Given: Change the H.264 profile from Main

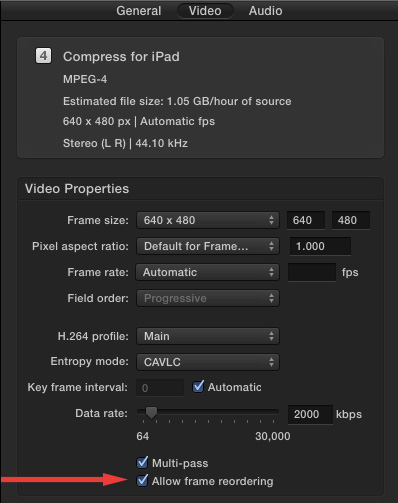Looking at the screenshot, I should tap(208, 336).
